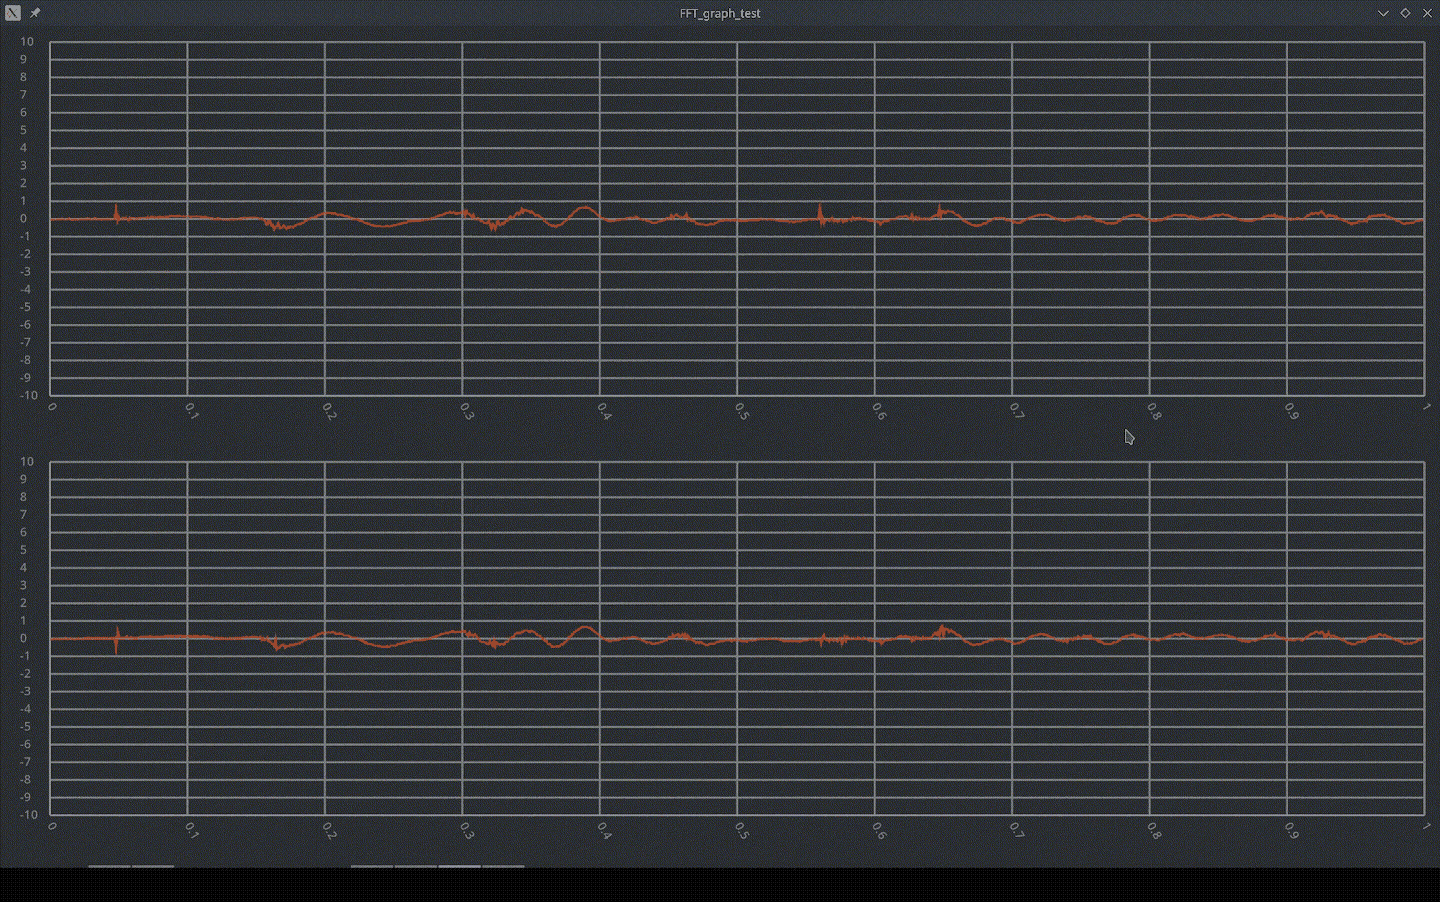
Task: Click the X11 application icon in title bar
Action: (x=13, y=13)
